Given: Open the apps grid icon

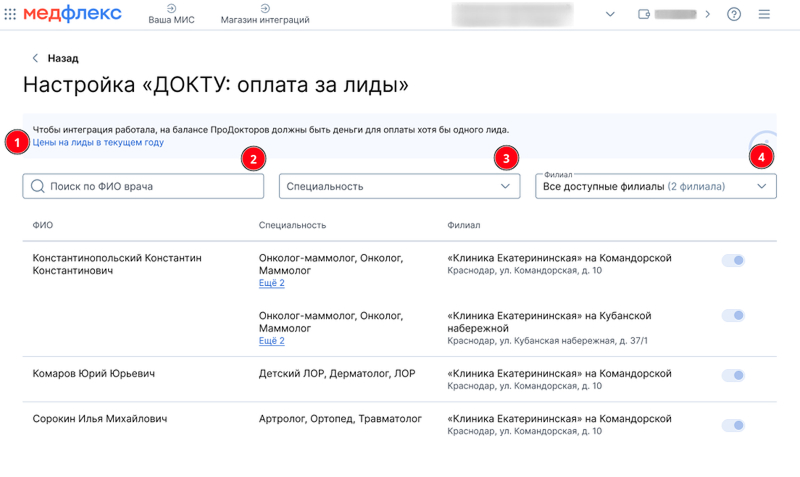Looking at the screenshot, I should coord(10,14).
